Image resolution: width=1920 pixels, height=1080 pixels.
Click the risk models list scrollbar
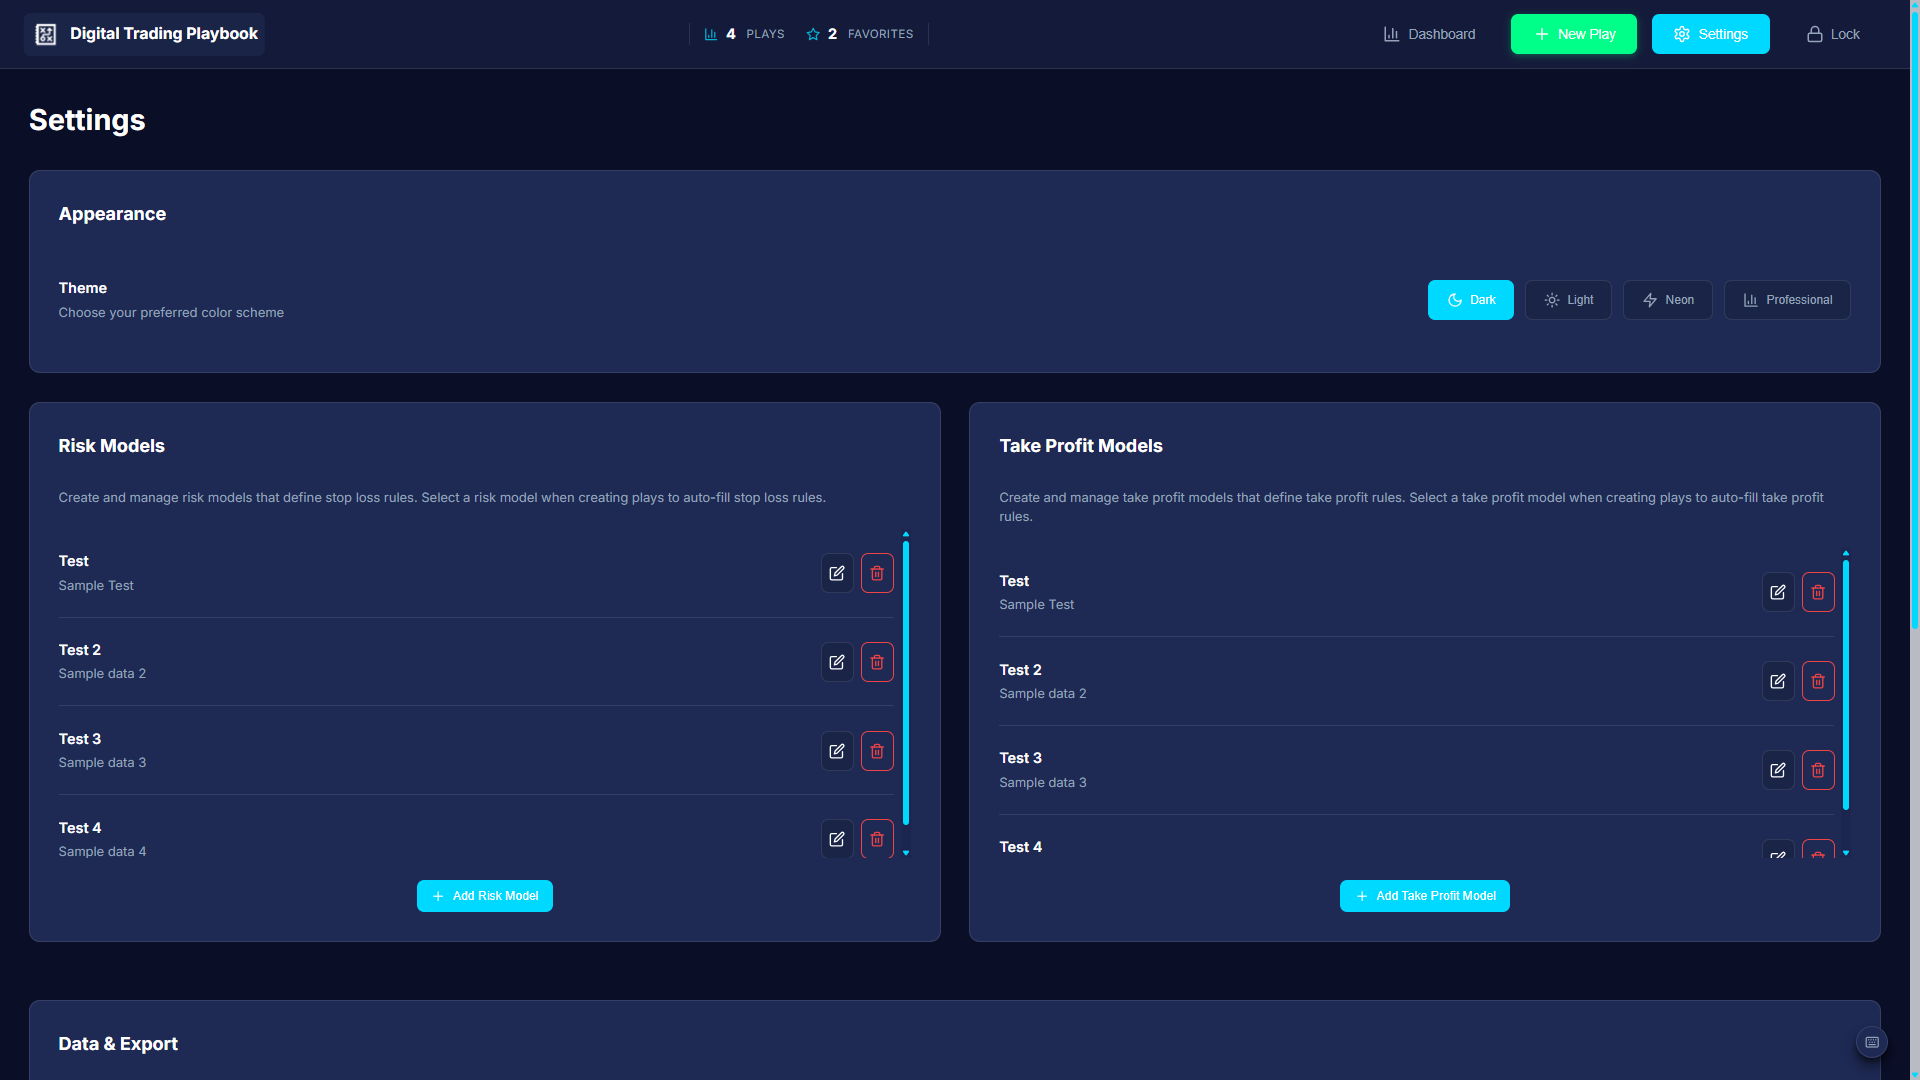(906, 682)
